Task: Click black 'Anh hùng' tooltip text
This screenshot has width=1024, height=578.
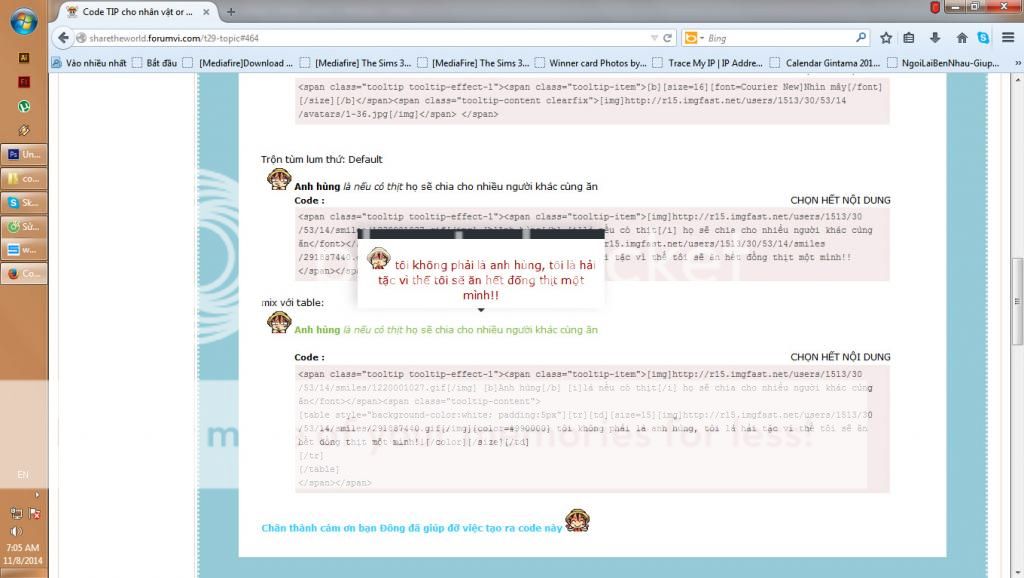Action: coord(317,186)
